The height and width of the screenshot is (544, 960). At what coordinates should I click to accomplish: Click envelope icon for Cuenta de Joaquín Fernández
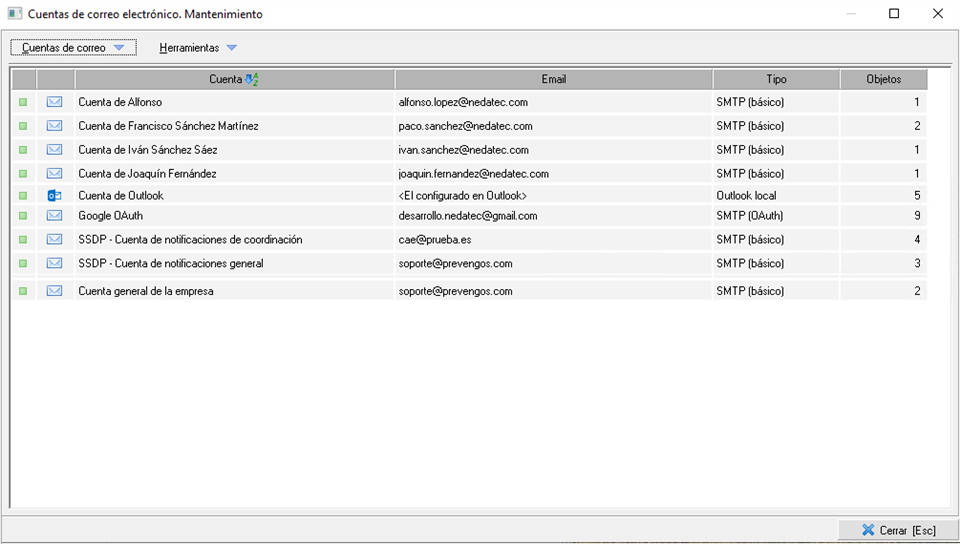(55, 174)
